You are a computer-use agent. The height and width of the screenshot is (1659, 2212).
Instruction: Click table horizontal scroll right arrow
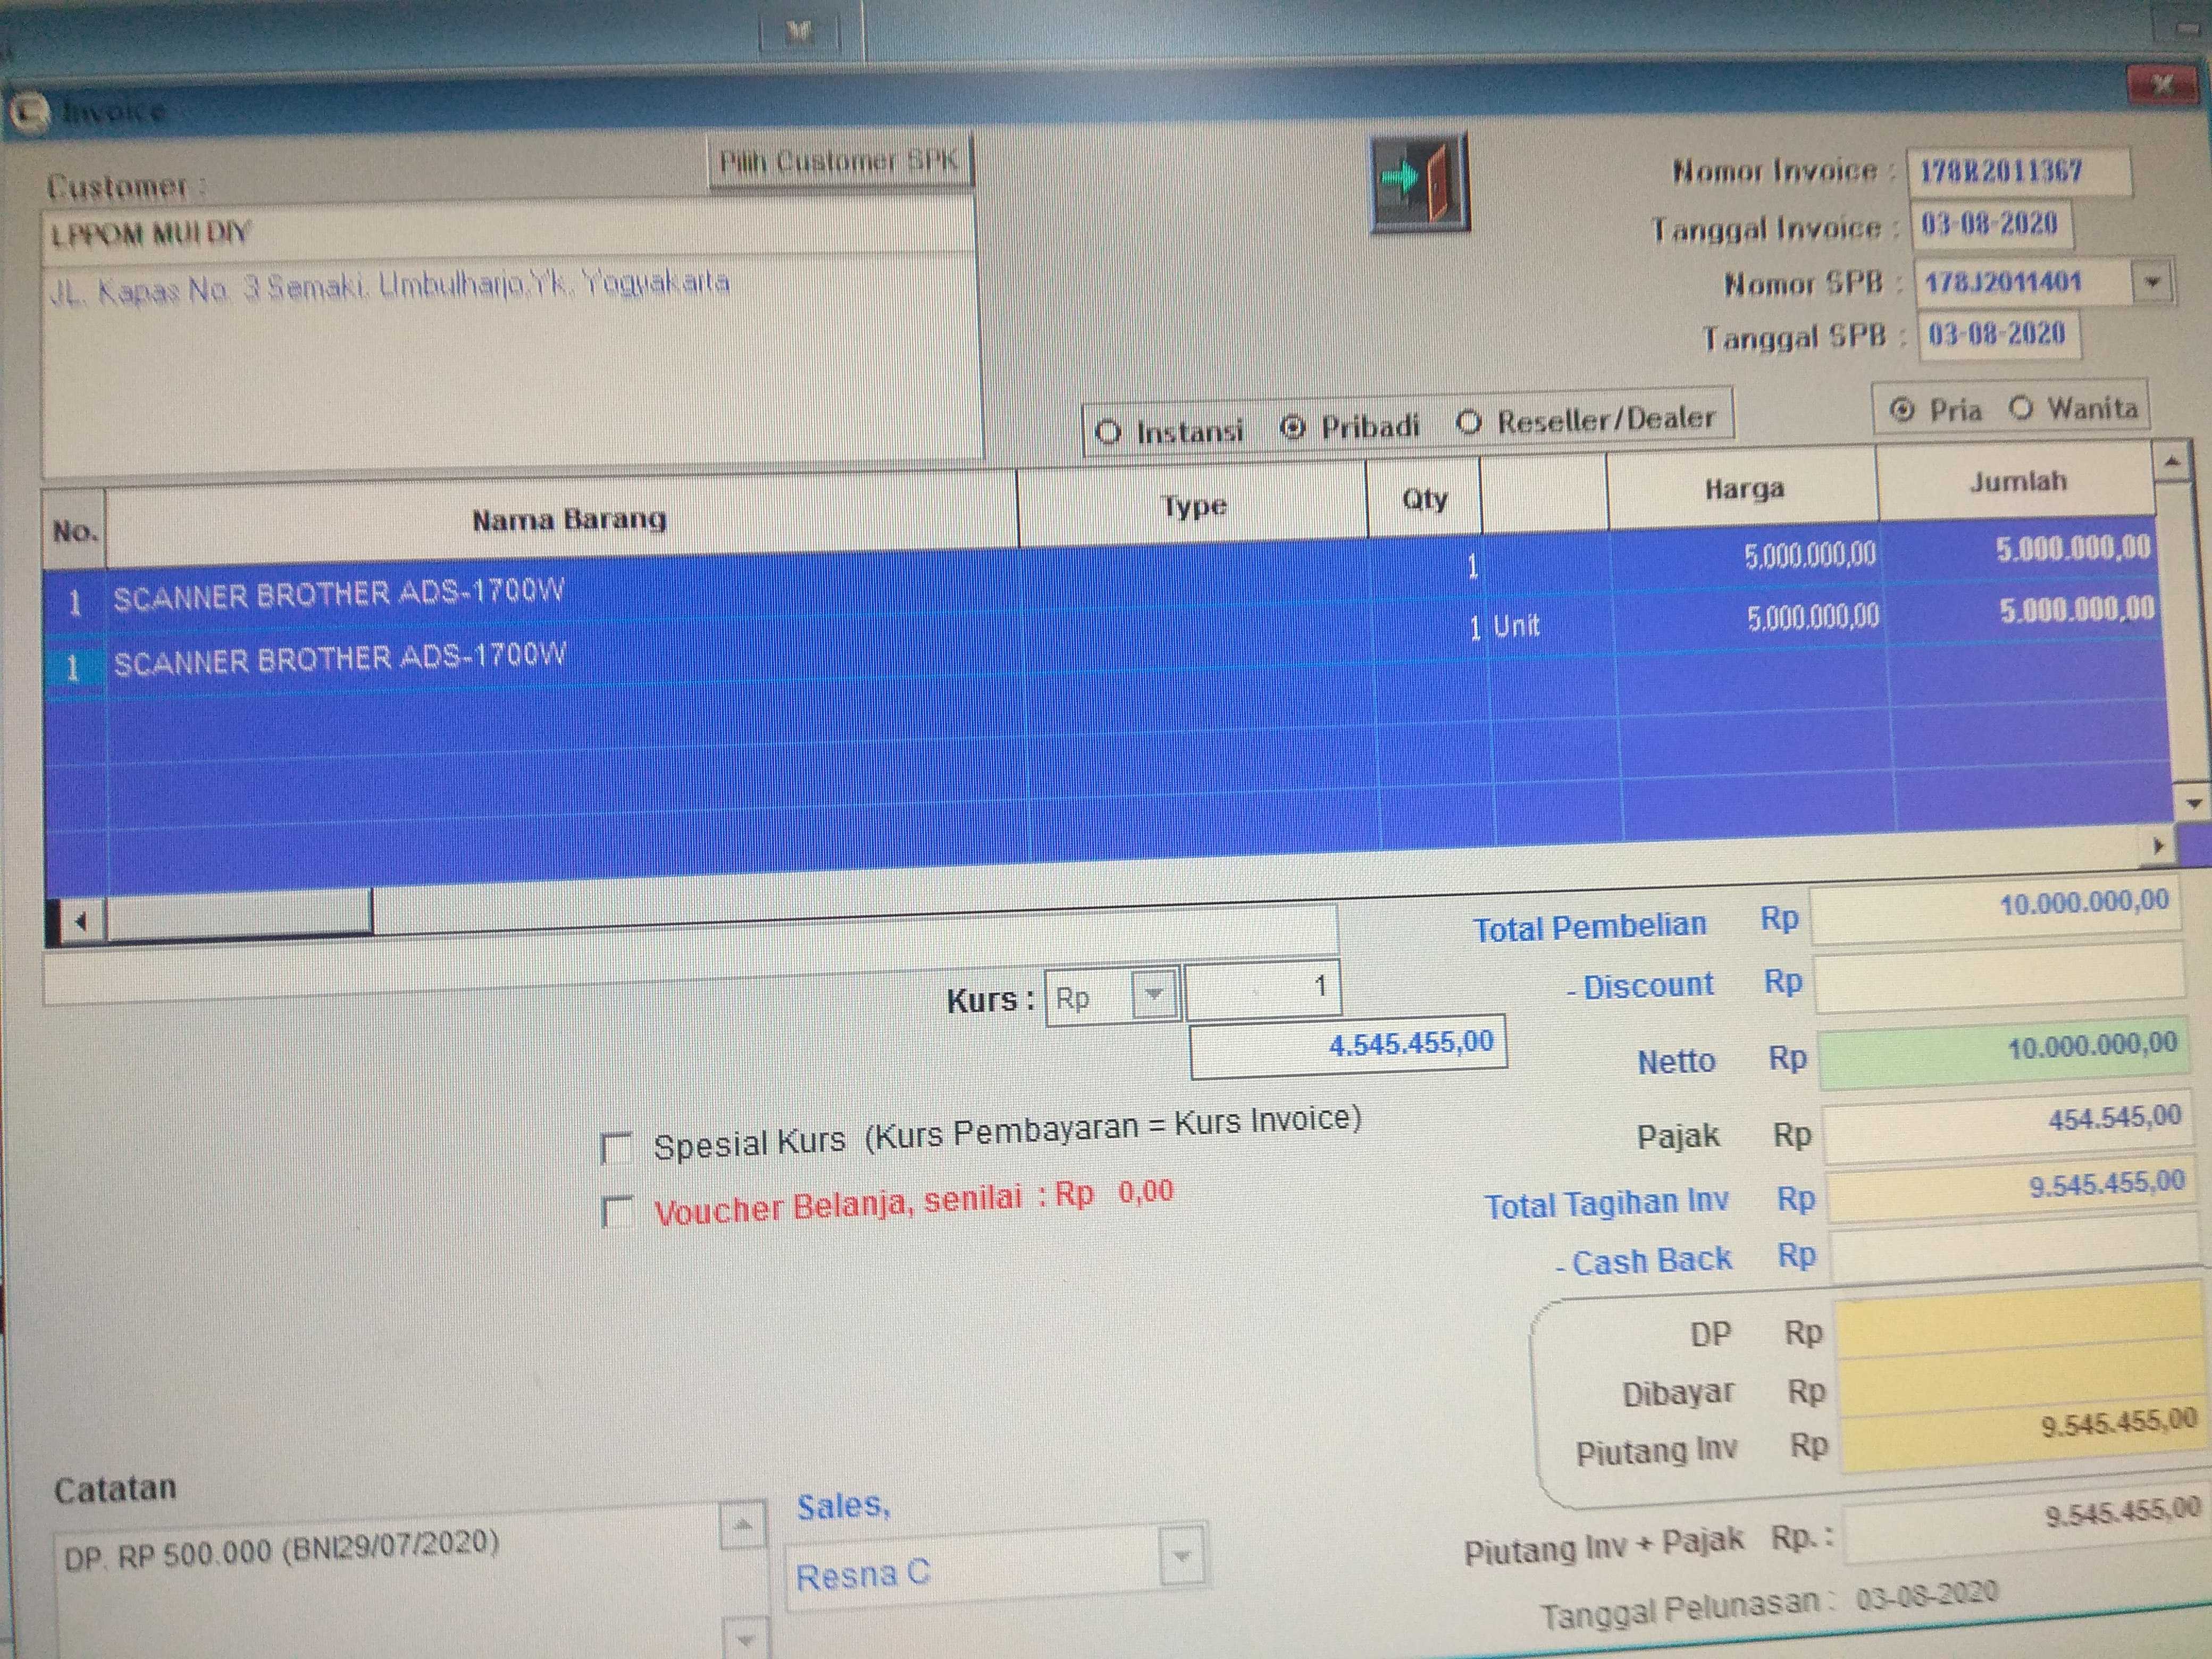(x=2158, y=847)
